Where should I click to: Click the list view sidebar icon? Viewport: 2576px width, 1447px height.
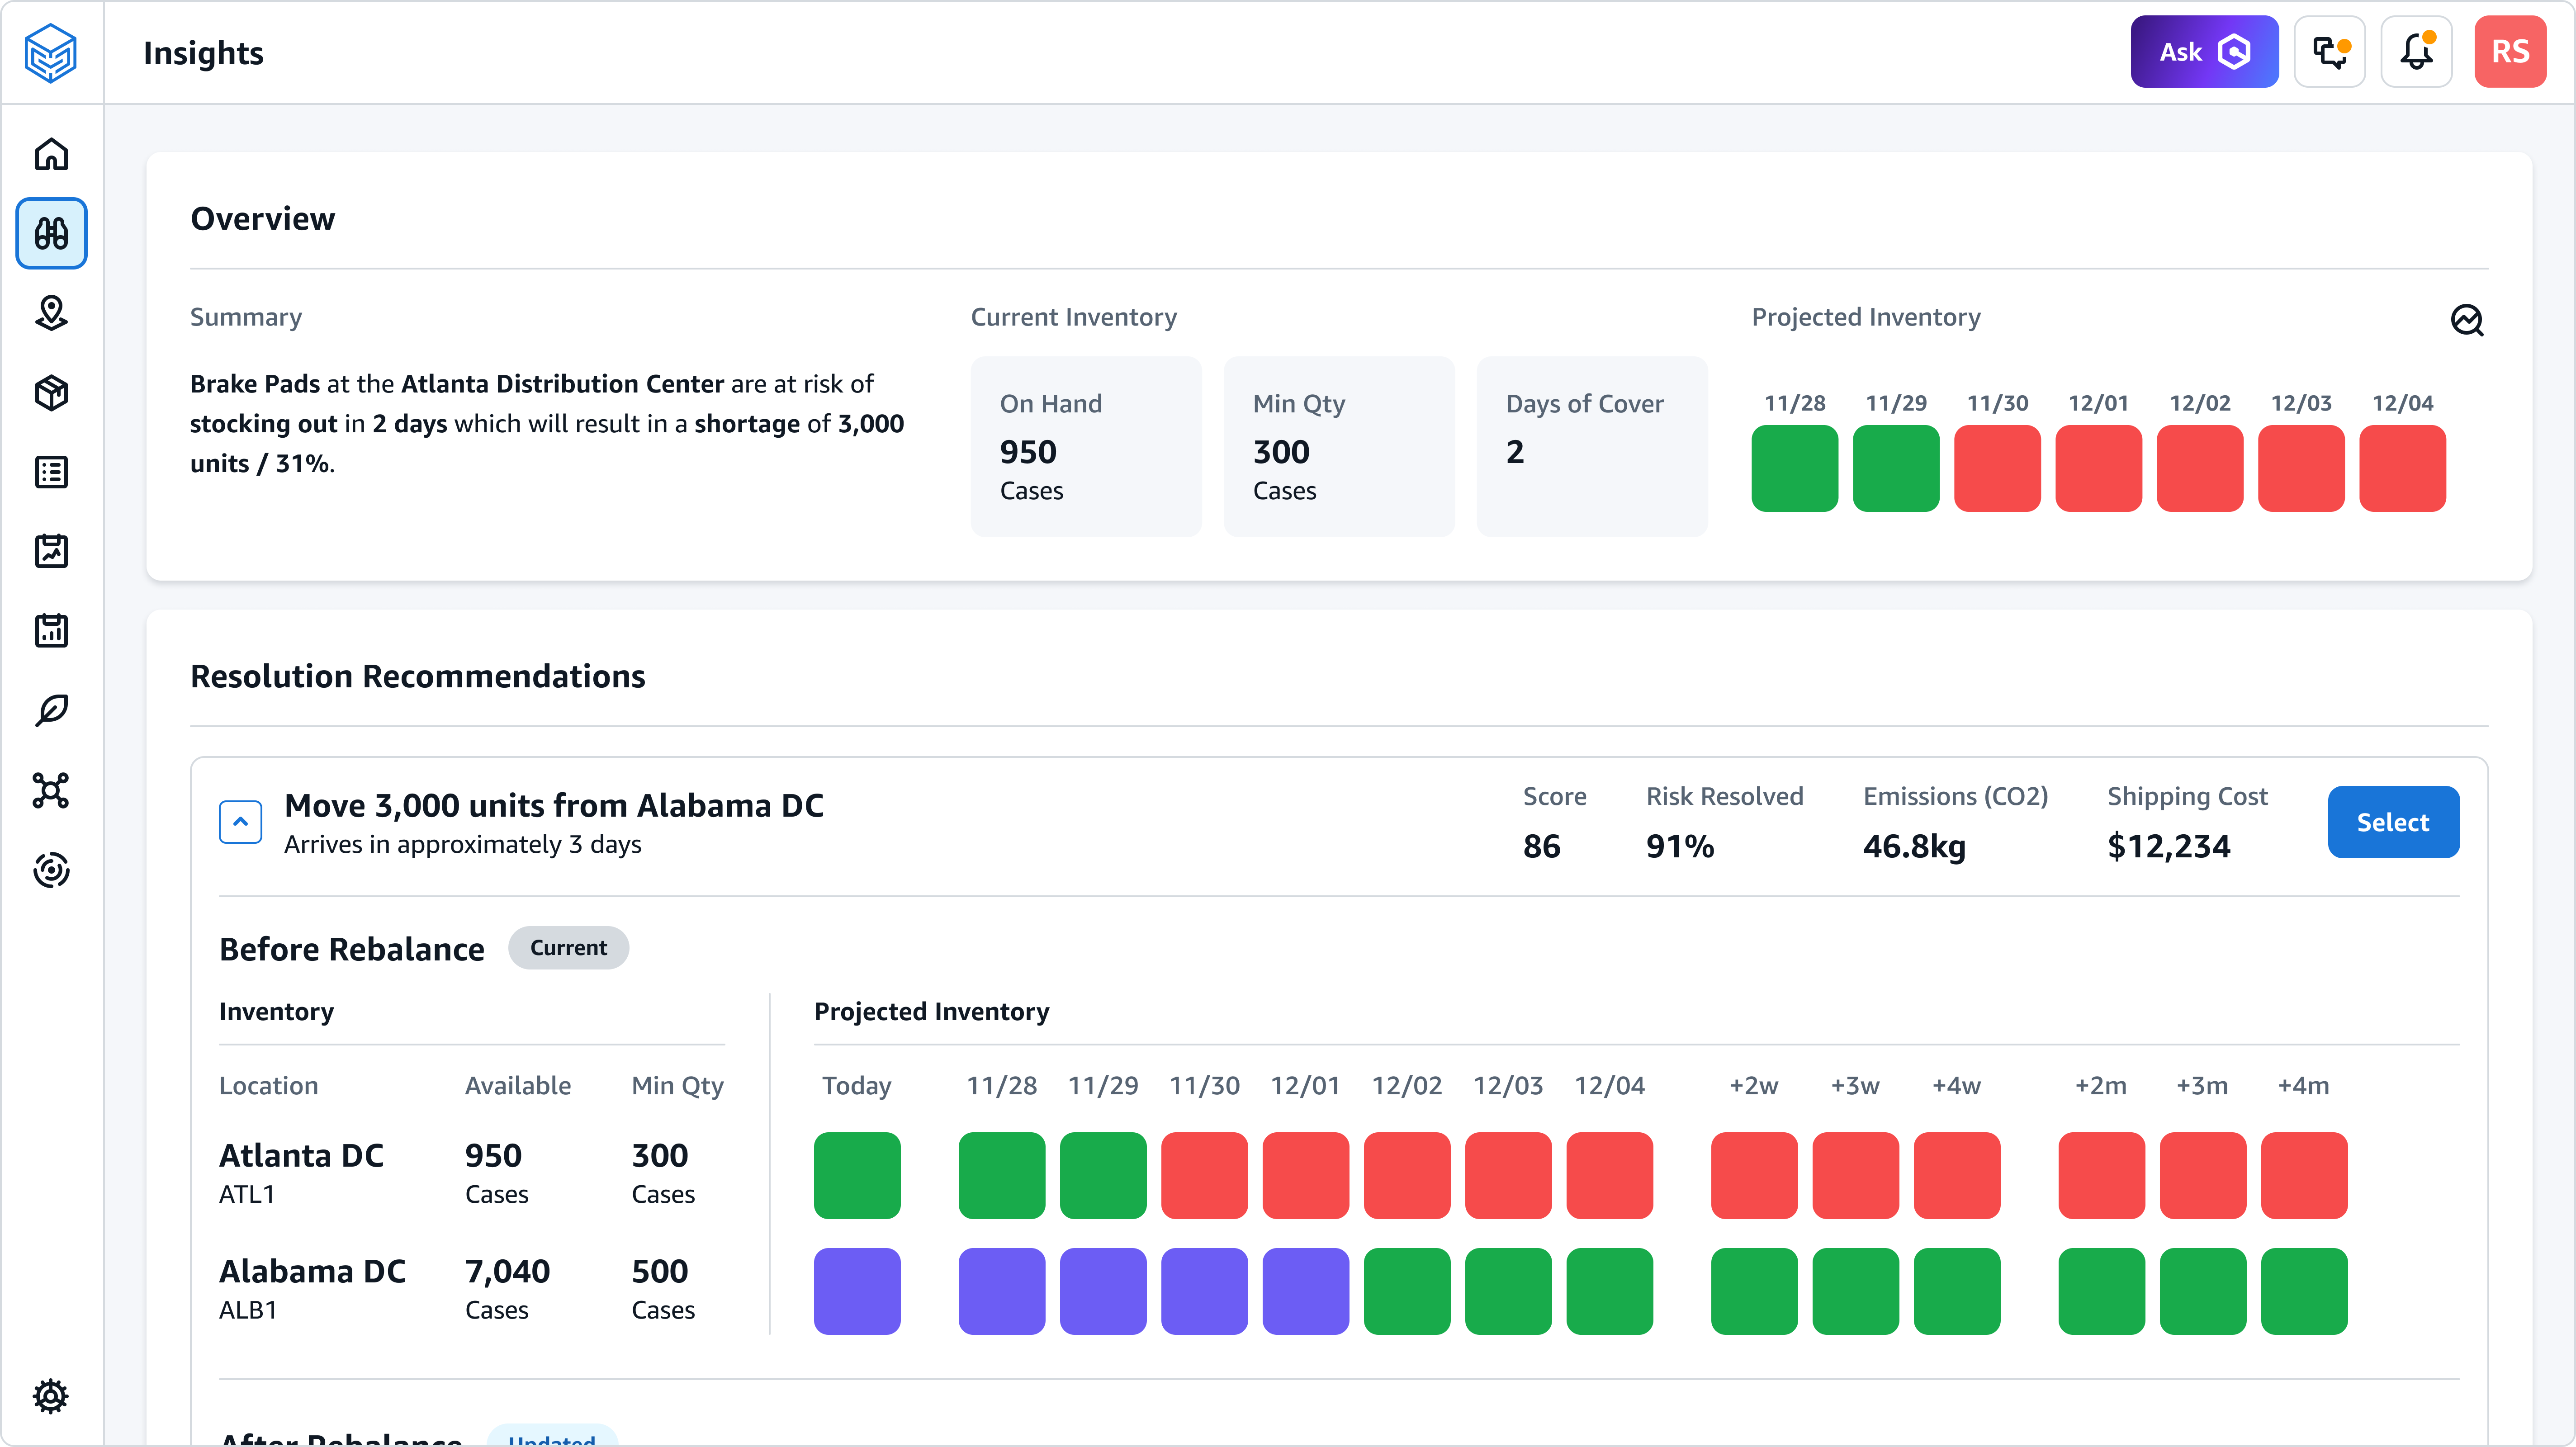coord(51,472)
